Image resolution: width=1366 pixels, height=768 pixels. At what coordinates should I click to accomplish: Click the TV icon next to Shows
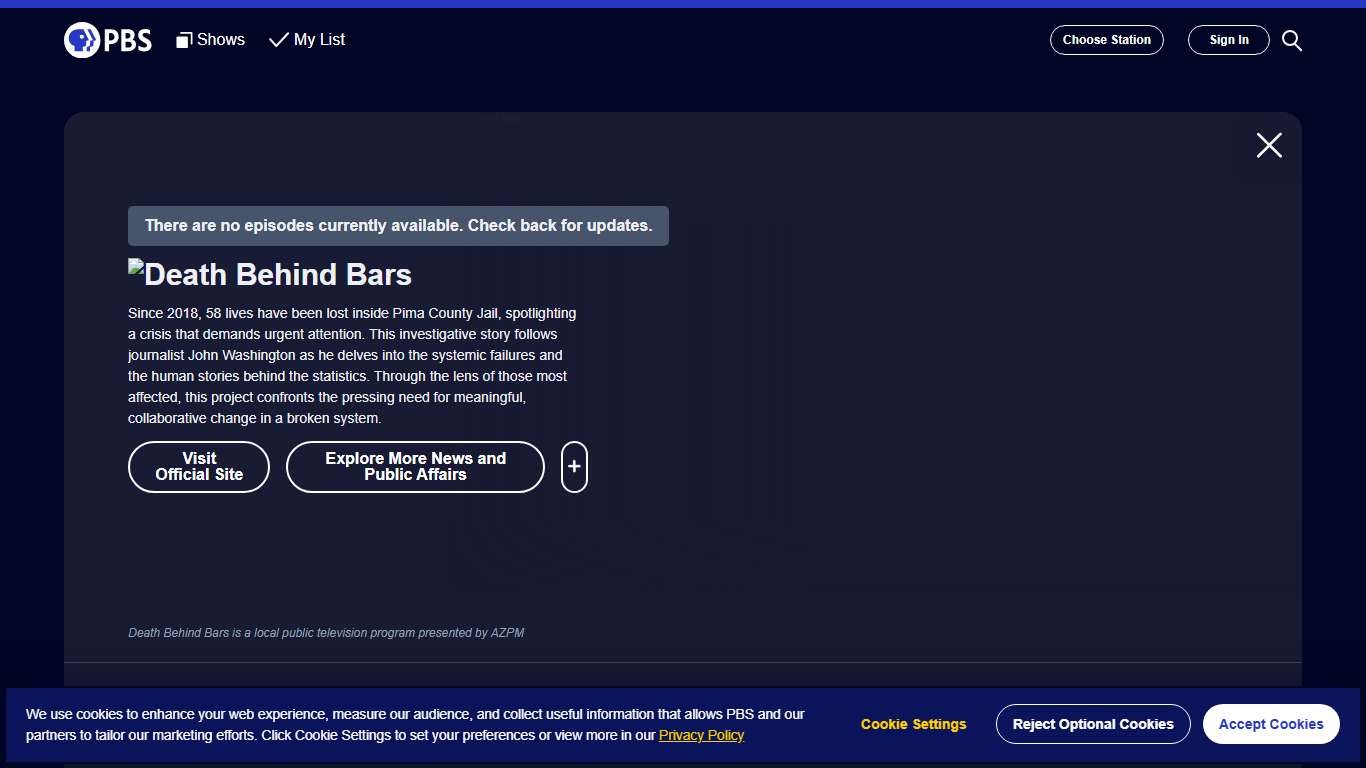183,39
